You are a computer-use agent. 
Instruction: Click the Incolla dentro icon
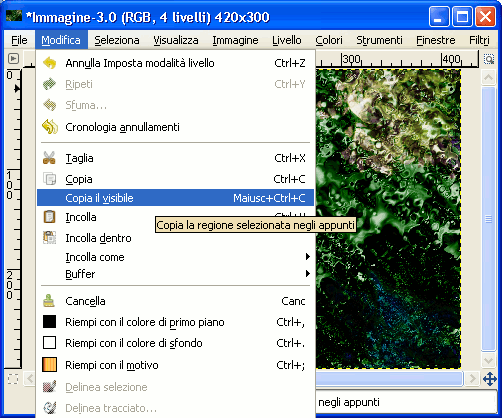coord(50,238)
